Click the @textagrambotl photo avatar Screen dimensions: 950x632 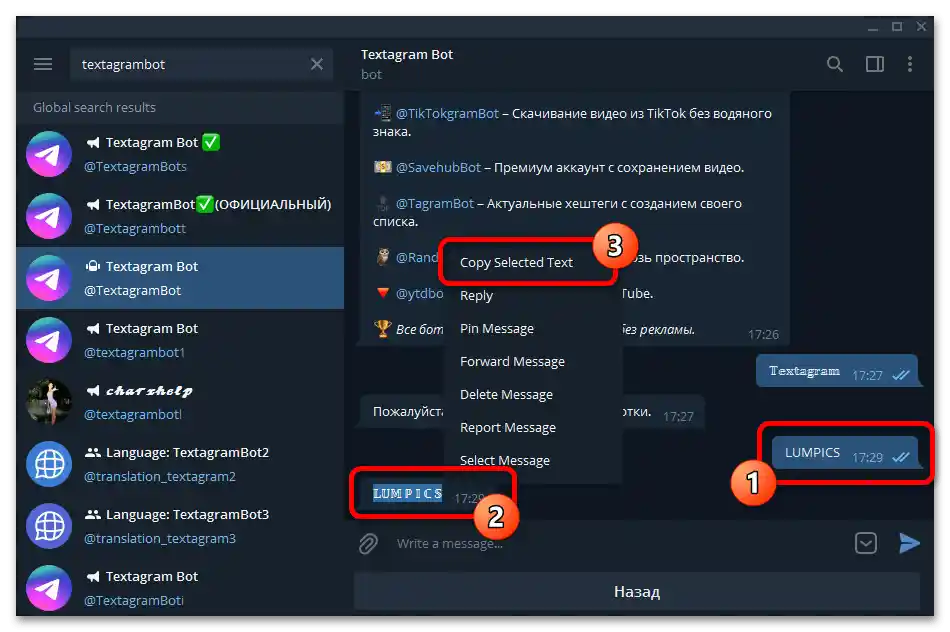pyautogui.click(x=49, y=402)
